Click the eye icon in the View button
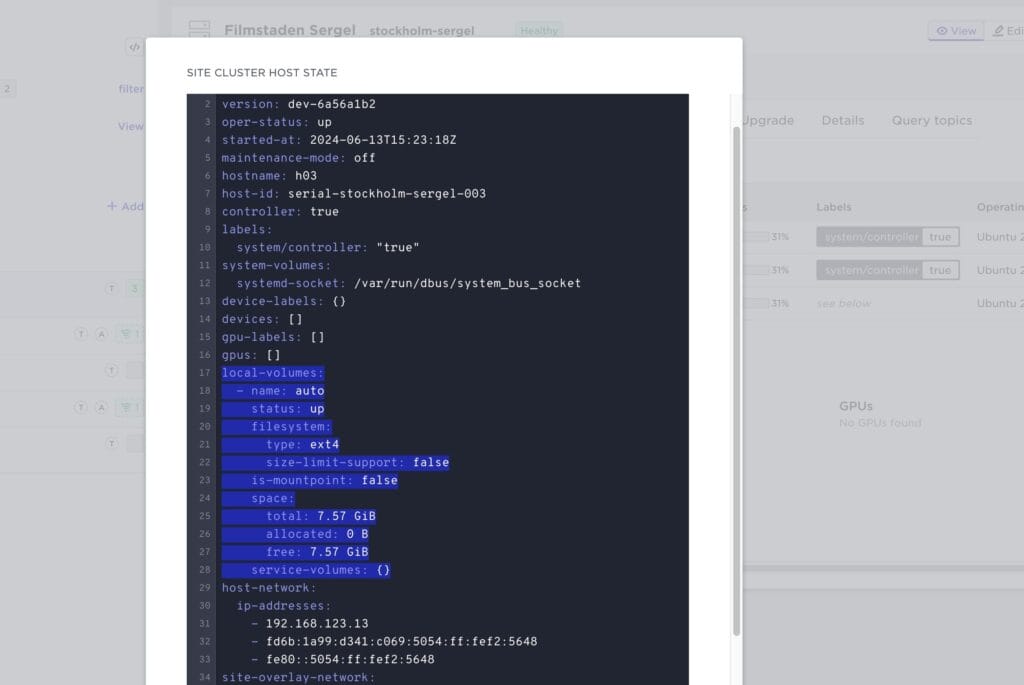Viewport: 1024px width, 685px height. click(941, 31)
